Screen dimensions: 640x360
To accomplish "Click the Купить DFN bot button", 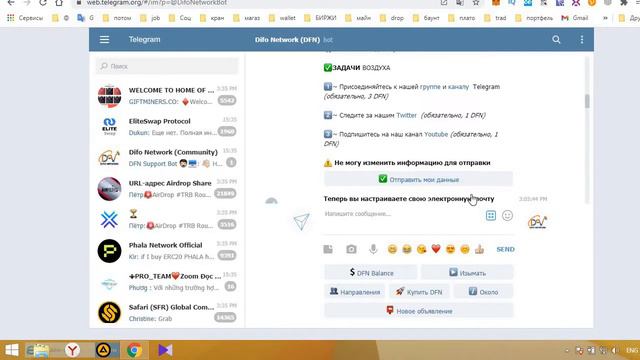I will 419,291.
